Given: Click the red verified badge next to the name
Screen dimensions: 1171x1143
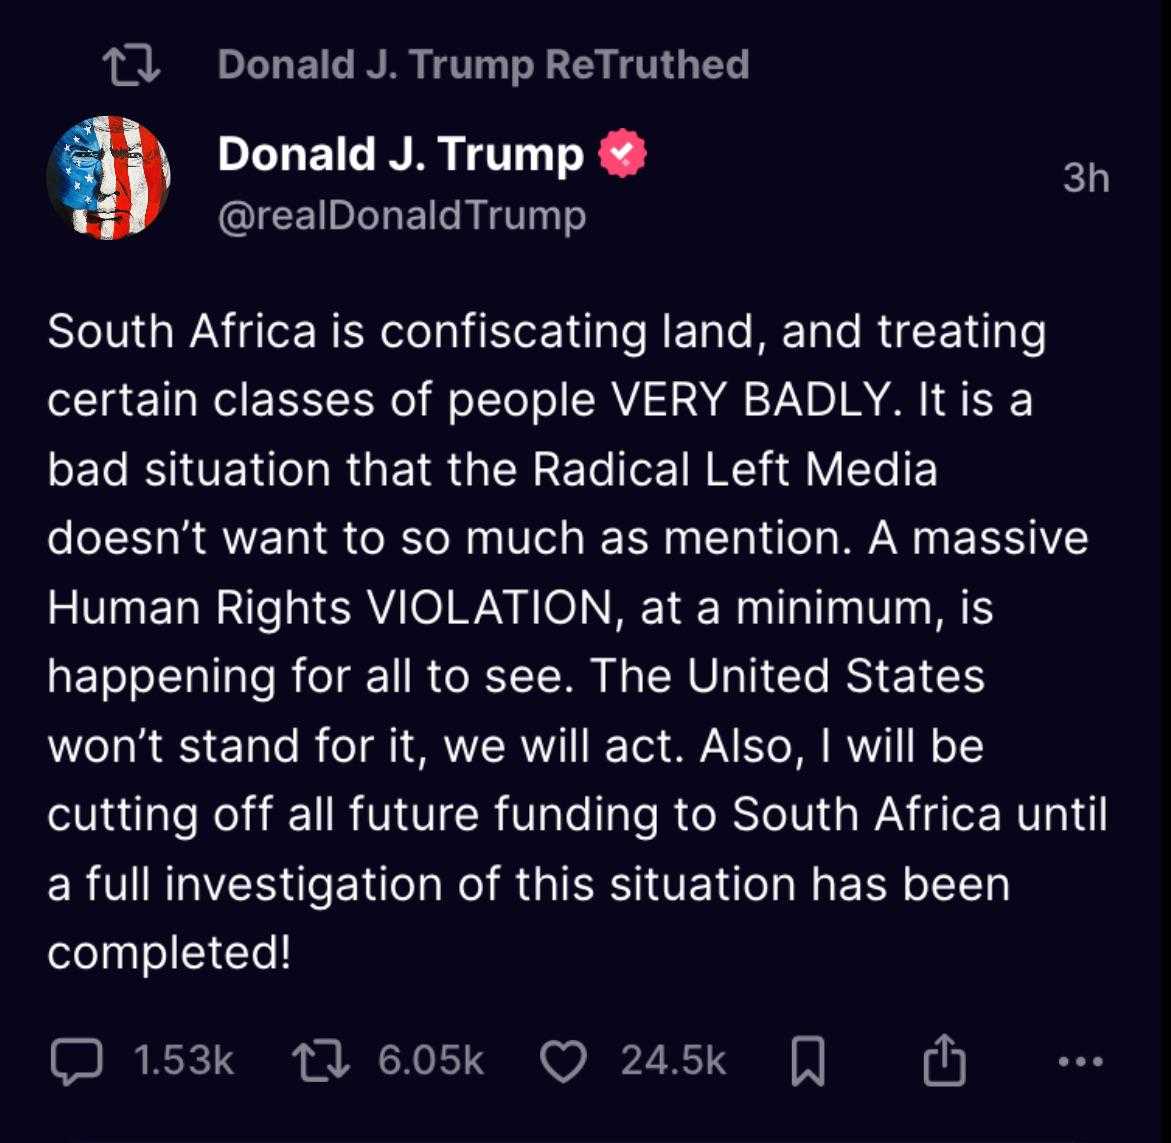Looking at the screenshot, I should [622, 154].
